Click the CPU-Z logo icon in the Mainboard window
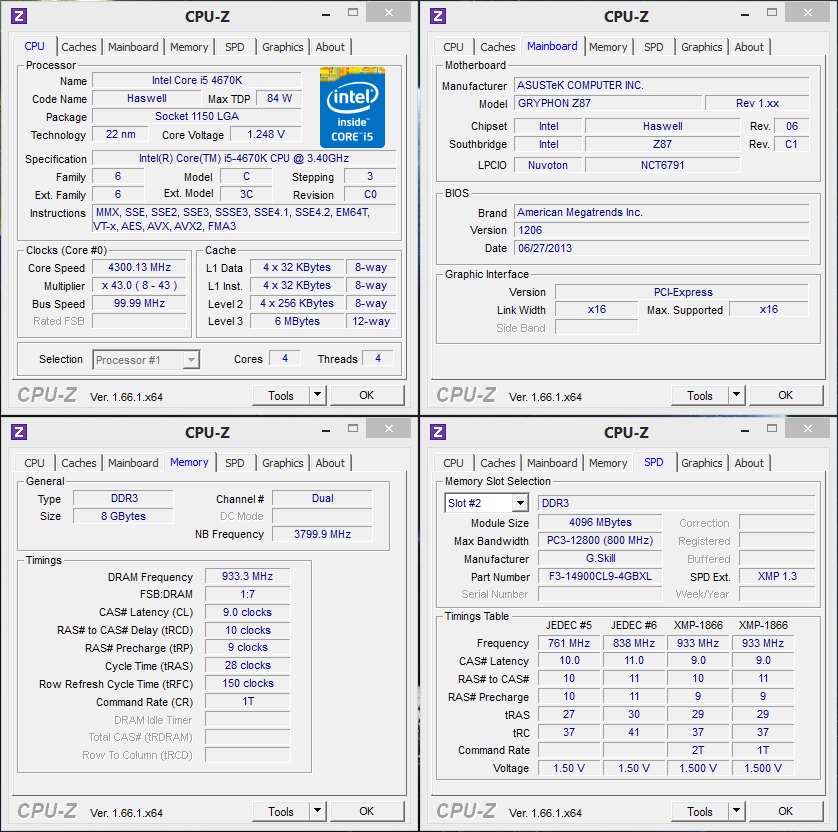 (438, 16)
